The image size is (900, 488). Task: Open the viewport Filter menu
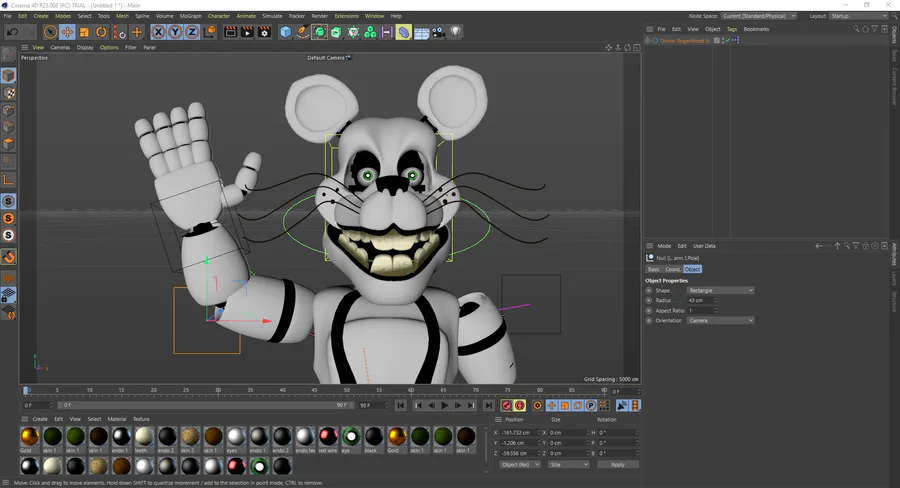point(131,48)
